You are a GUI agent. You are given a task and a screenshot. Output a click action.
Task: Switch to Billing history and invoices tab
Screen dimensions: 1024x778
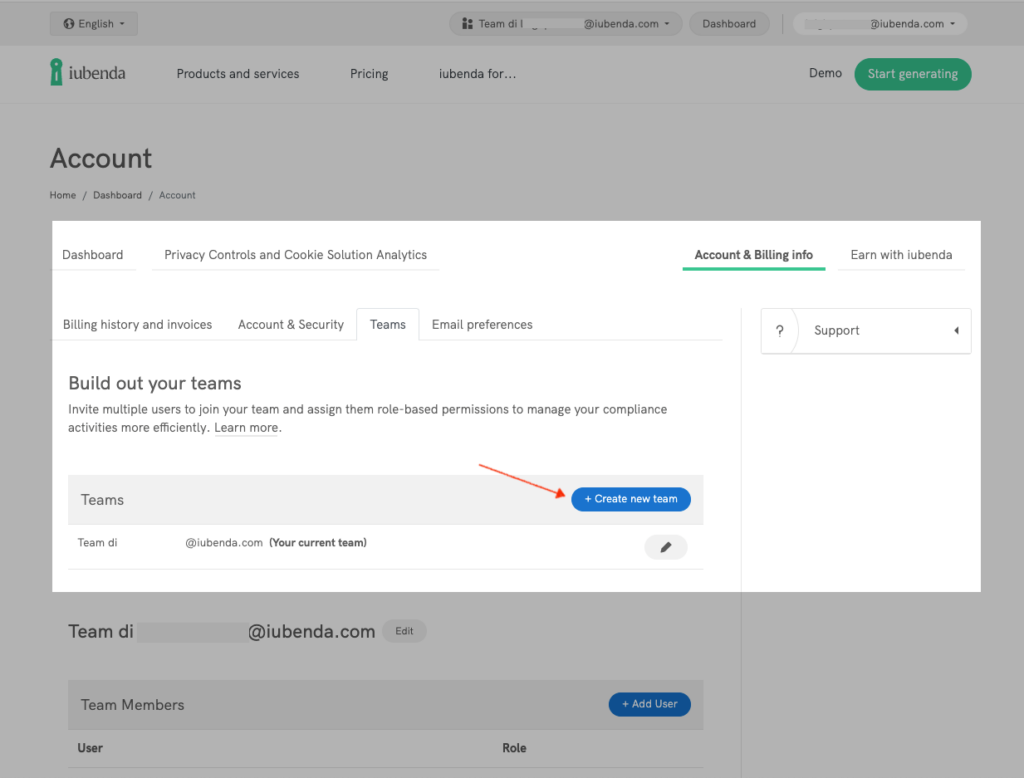137,325
